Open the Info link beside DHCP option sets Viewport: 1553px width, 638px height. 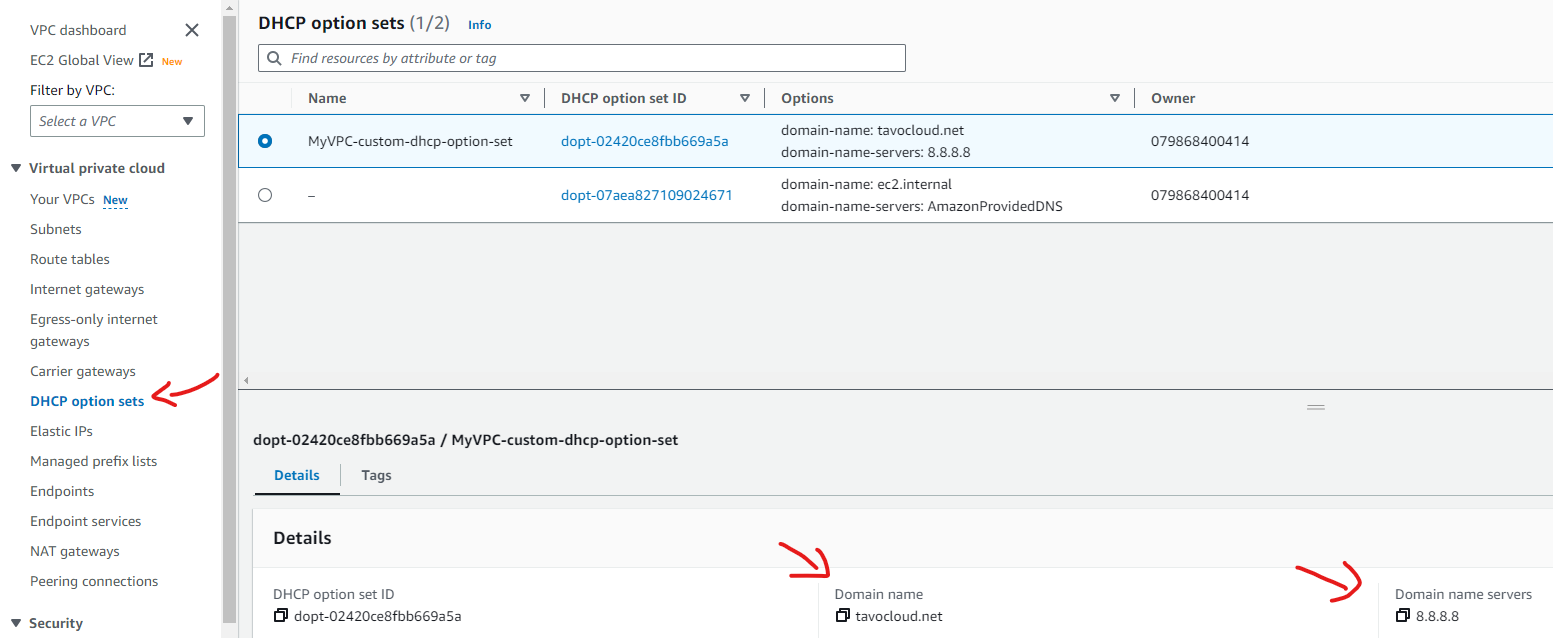coord(480,24)
